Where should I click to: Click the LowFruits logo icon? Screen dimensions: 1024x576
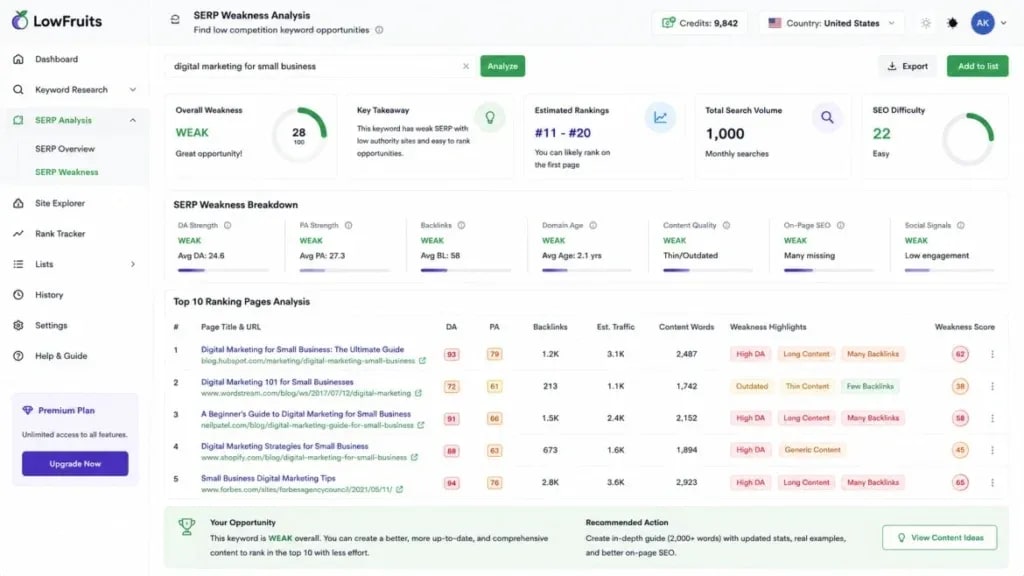pos(20,20)
